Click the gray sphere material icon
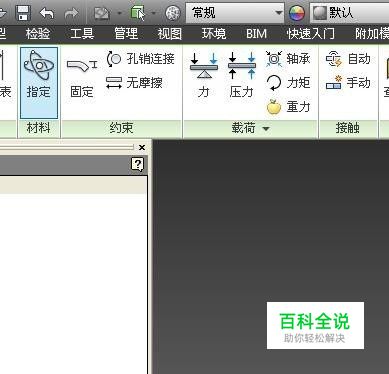This screenshot has width=389, height=374. pos(172,13)
